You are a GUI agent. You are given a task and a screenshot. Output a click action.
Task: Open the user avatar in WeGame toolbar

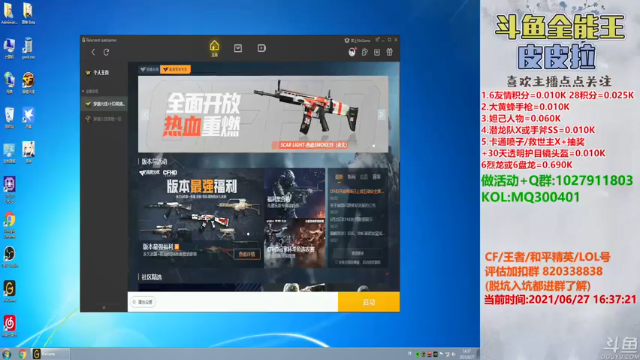coord(352,52)
